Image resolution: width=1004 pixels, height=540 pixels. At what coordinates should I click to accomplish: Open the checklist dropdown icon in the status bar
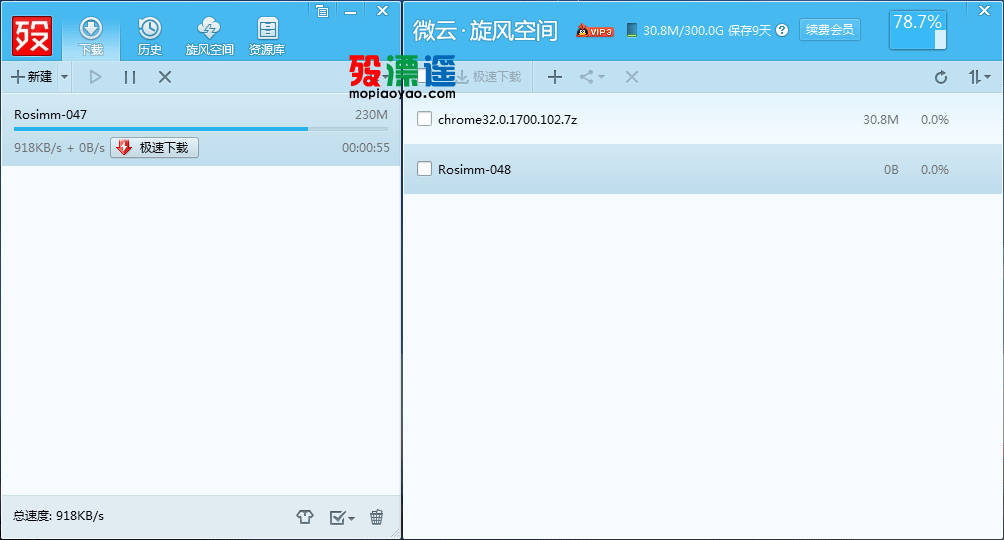tap(342, 517)
